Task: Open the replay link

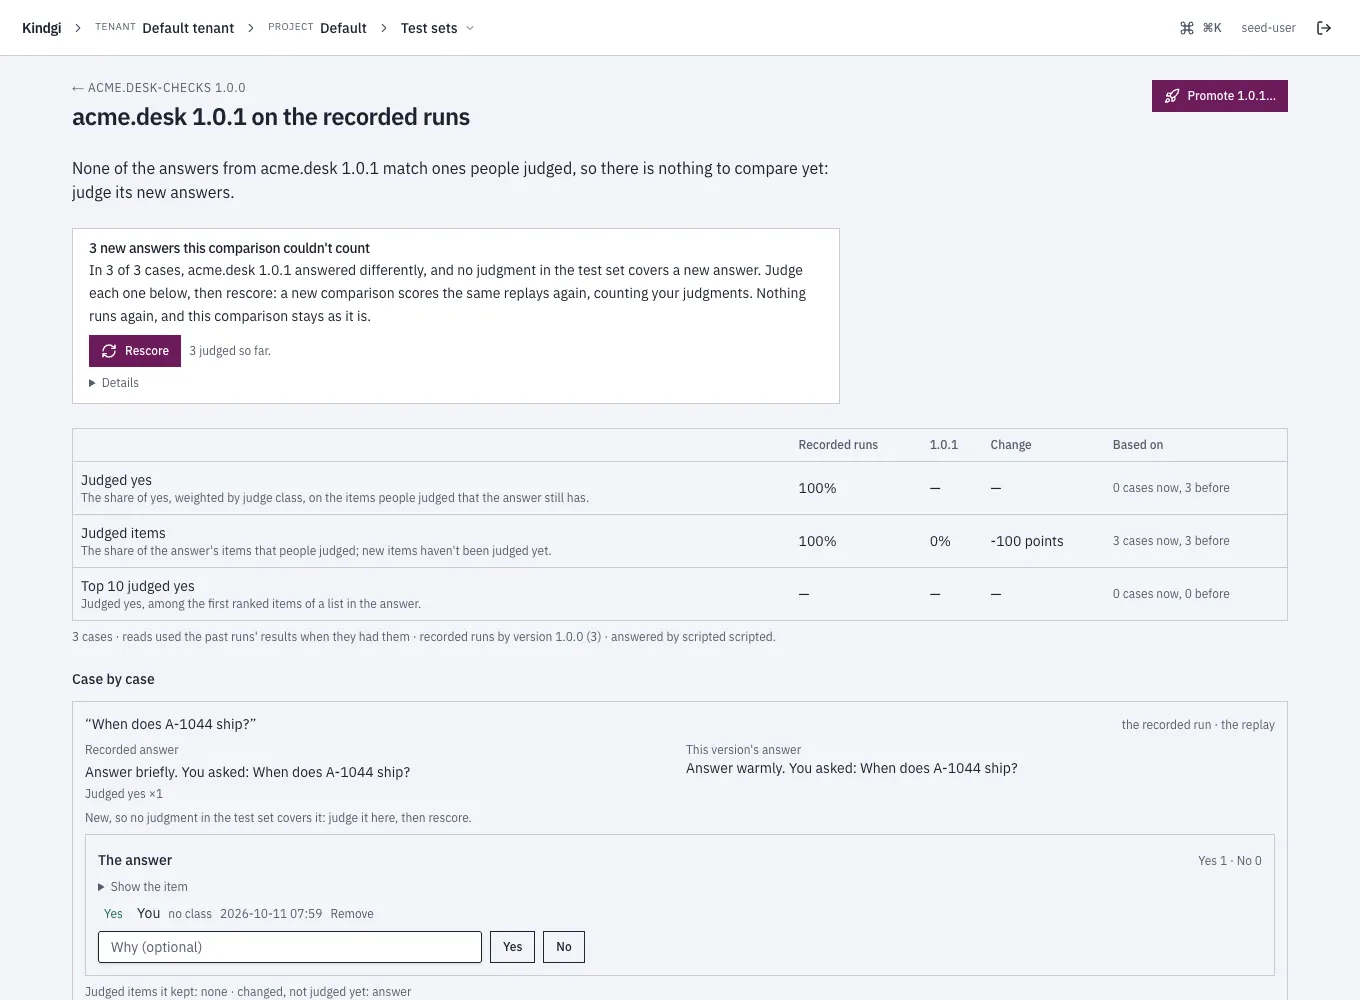Action: point(1248,725)
